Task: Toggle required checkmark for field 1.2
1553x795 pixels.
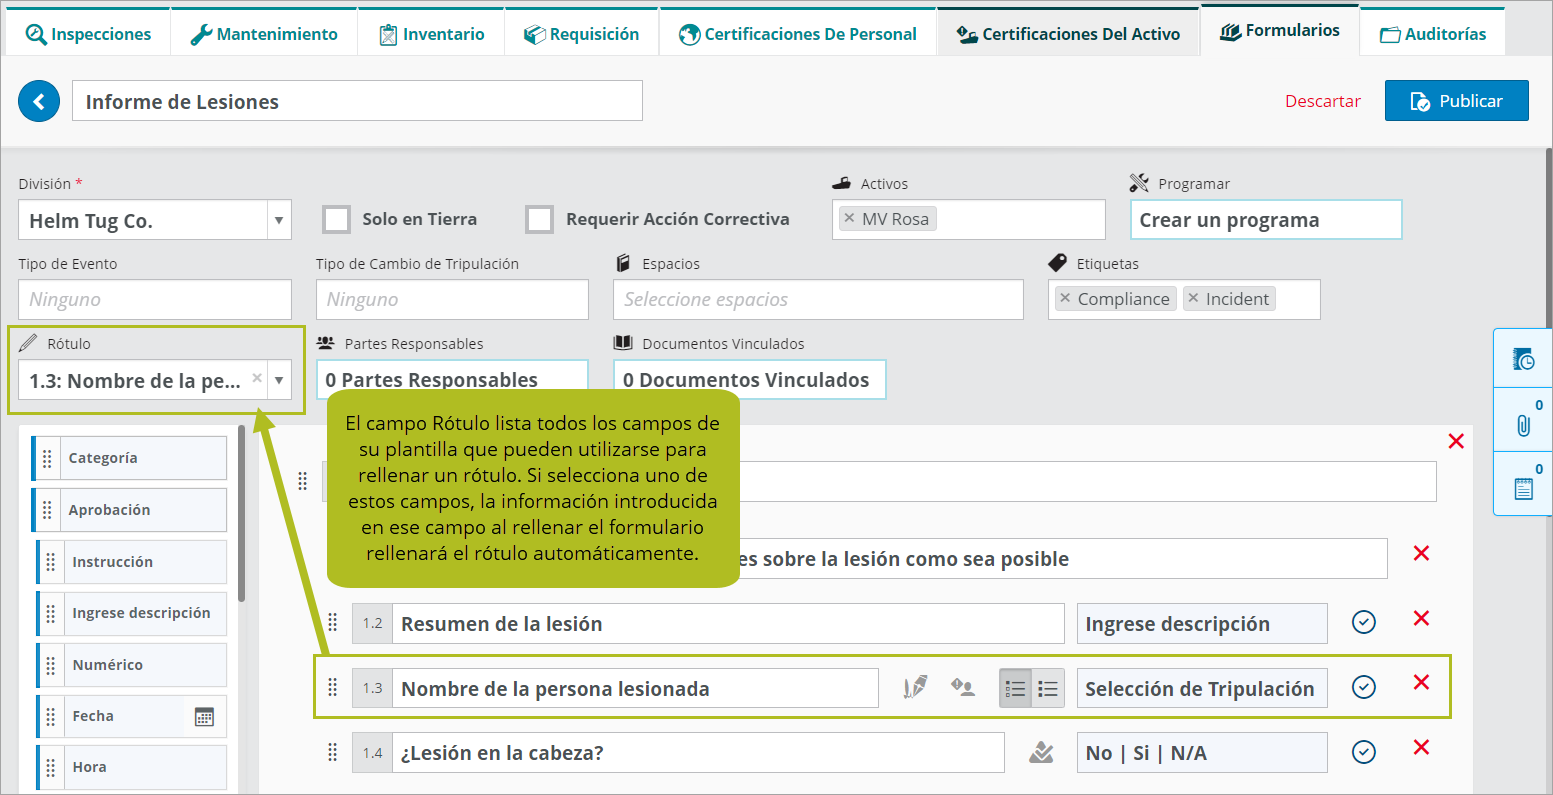Action: click(1364, 622)
